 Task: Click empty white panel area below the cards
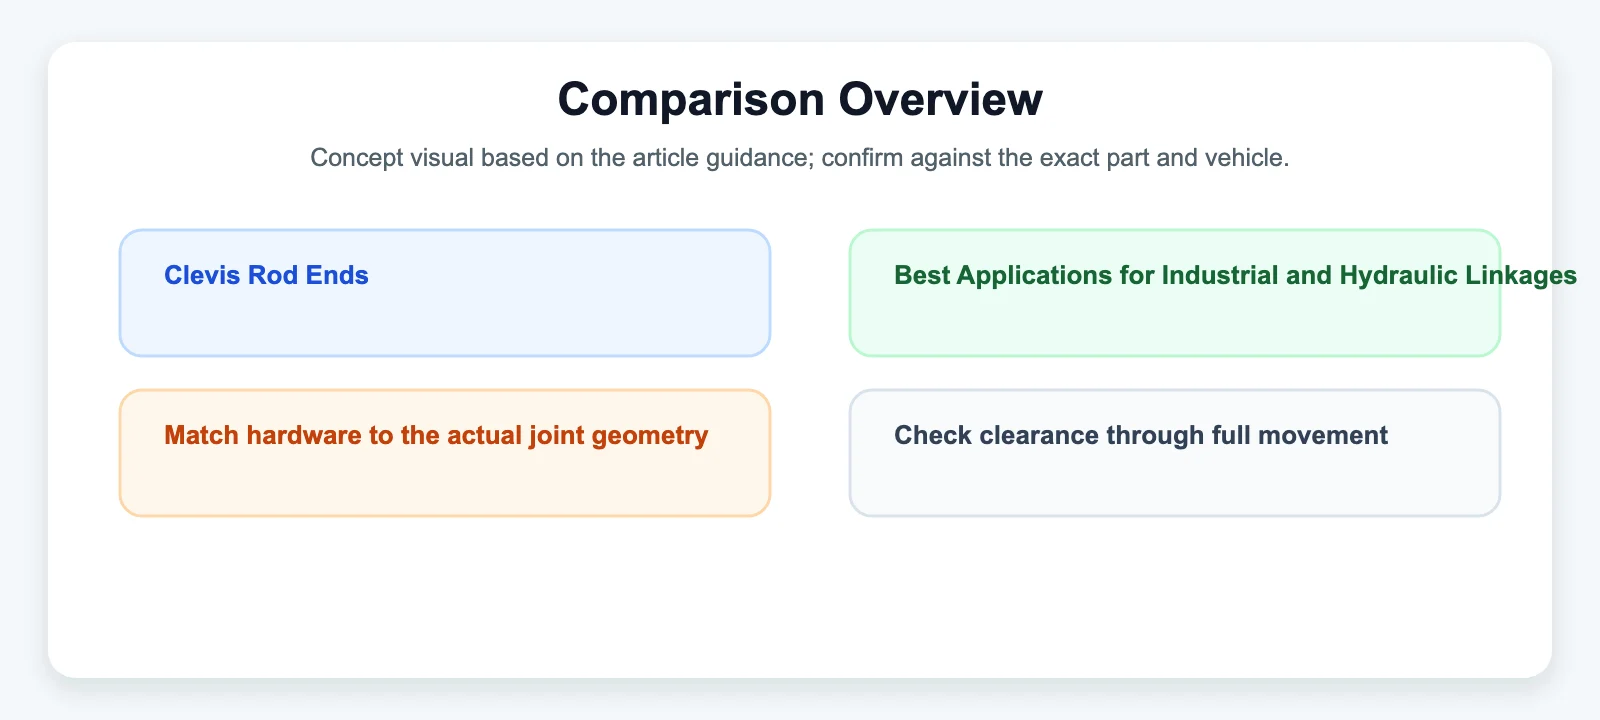coord(800,595)
